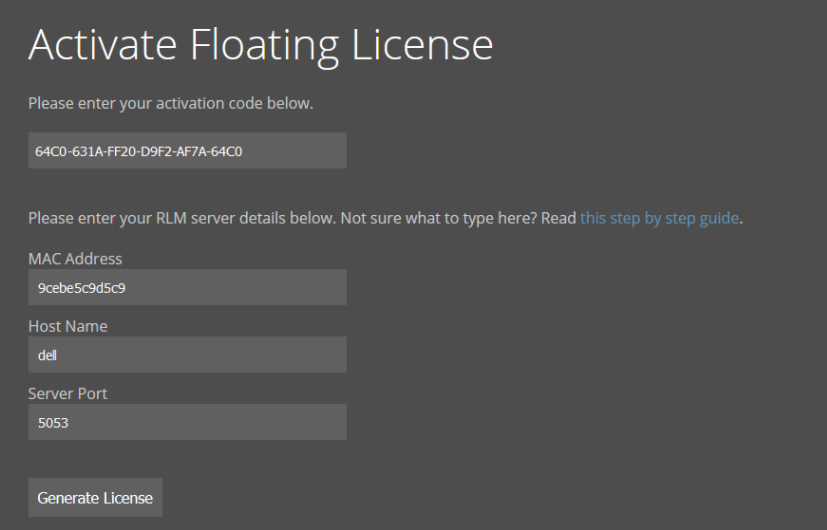Click the word 'Read' before the guide link
The width and height of the screenshot is (827, 530).
(x=559, y=218)
